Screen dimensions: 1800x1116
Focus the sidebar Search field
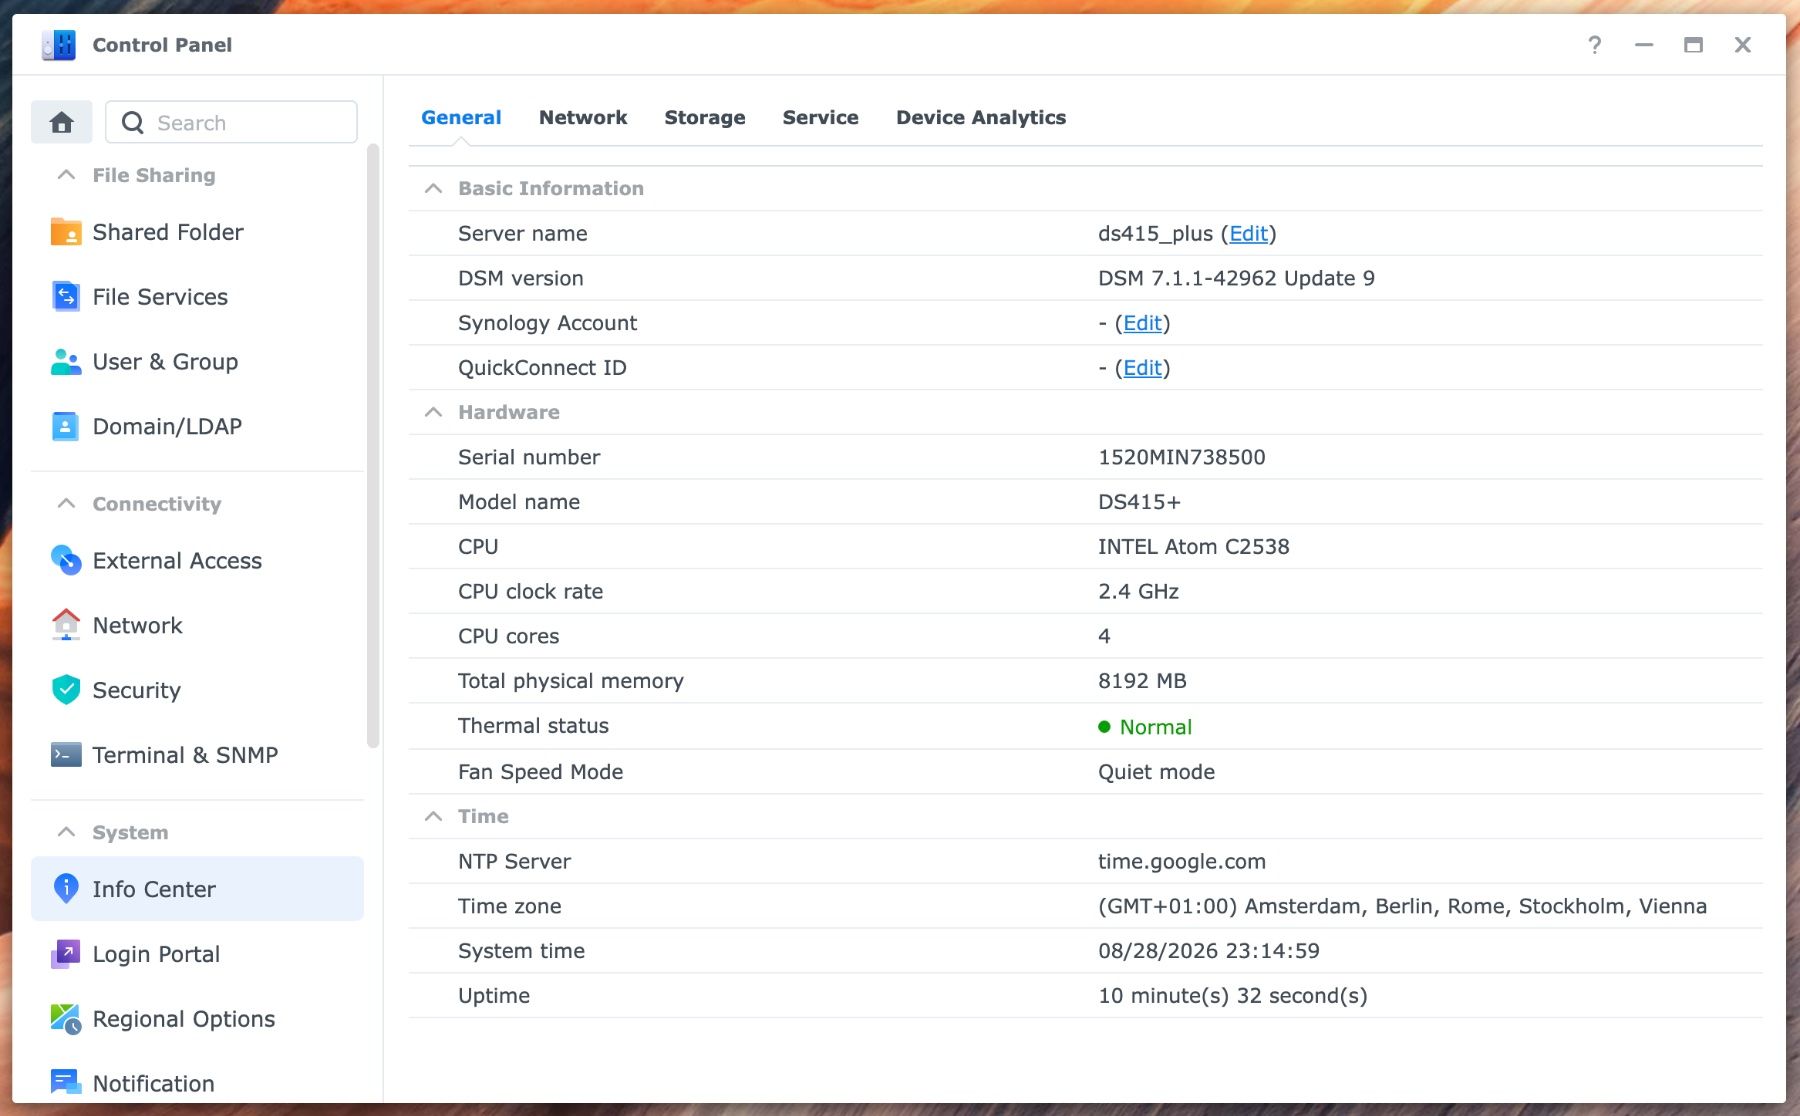231,122
